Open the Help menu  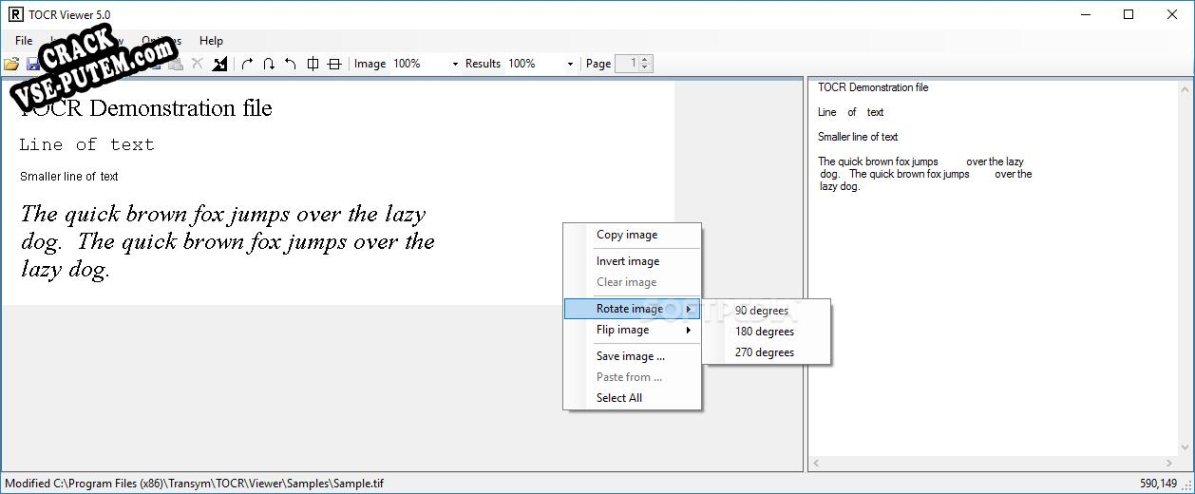tap(211, 40)
